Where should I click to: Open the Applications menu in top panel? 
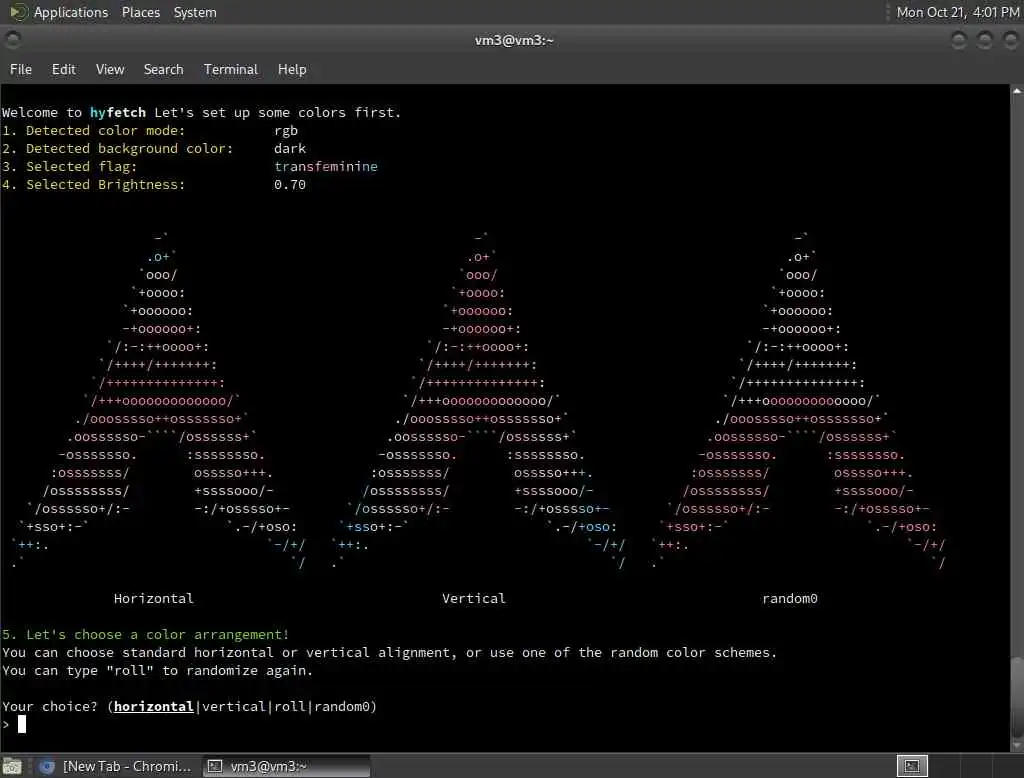71,12
